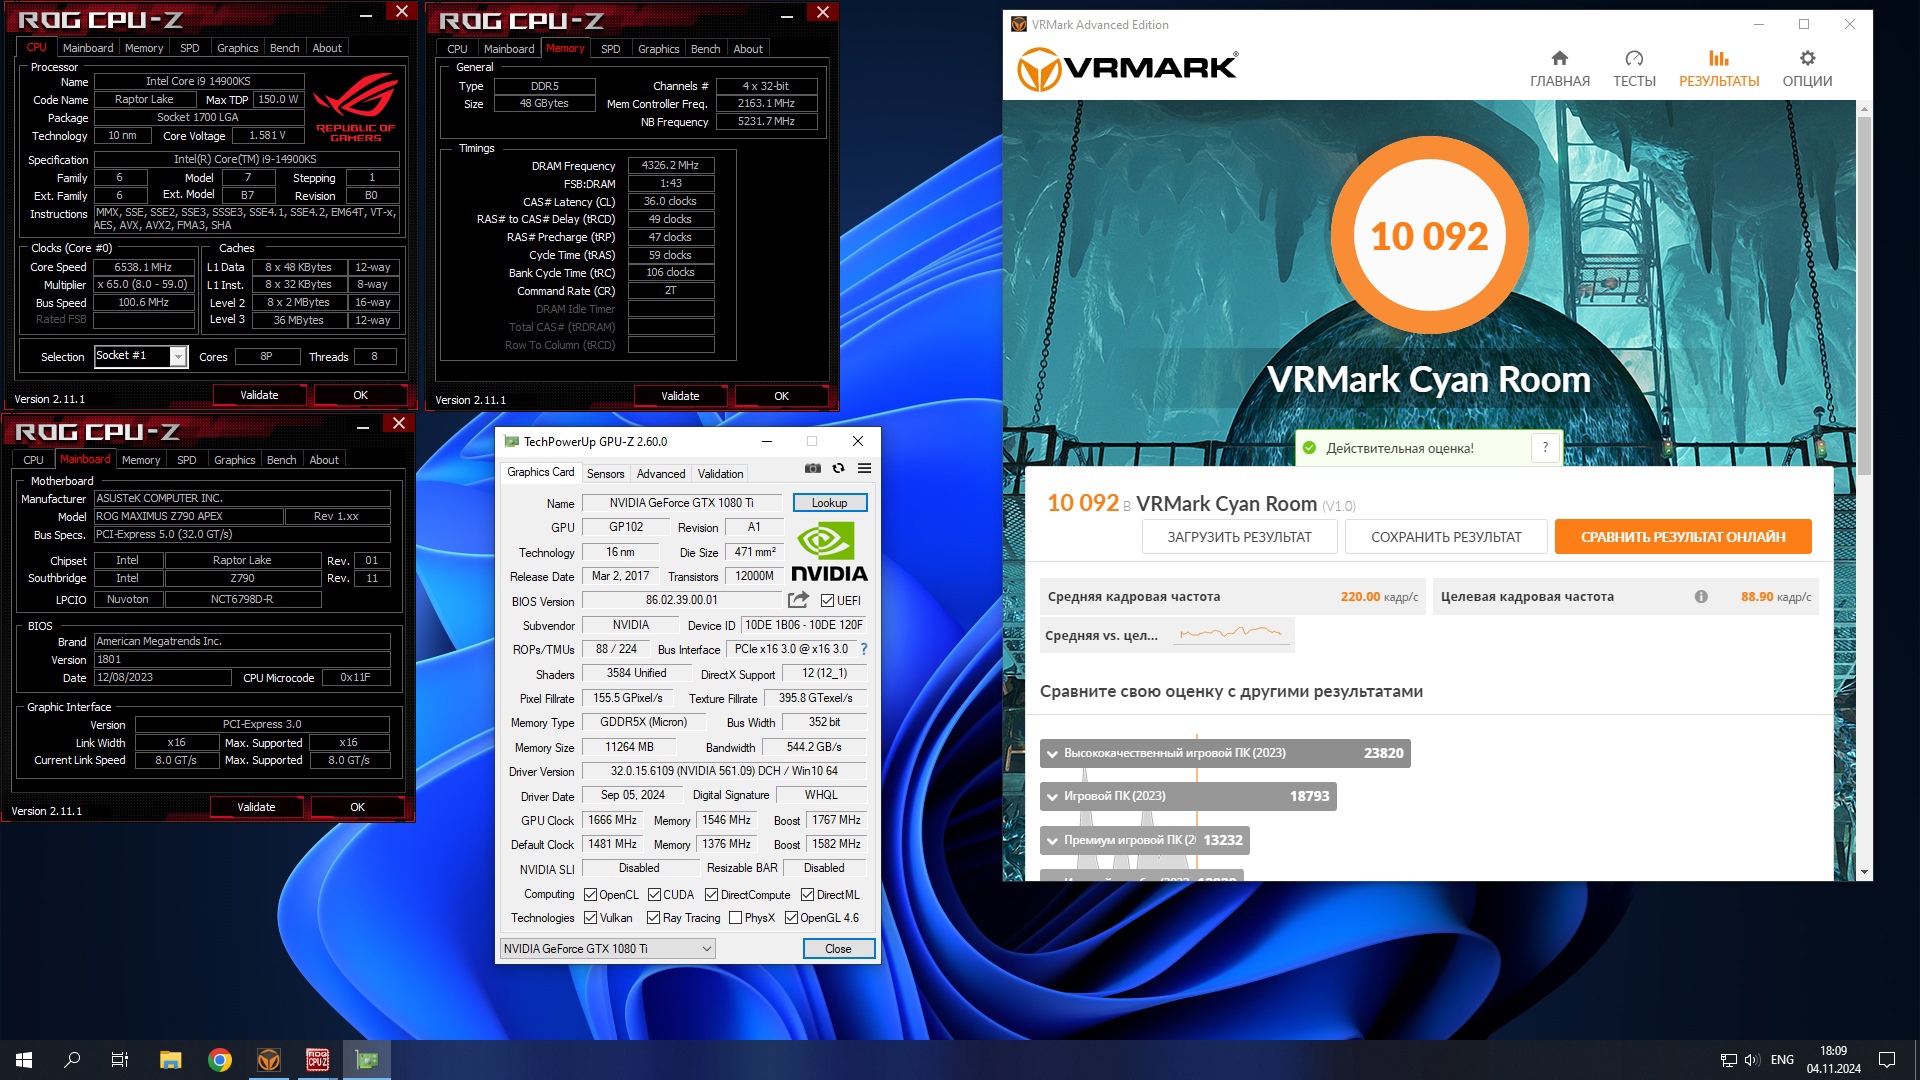1920x1080 pixels.
Task: Toggle the Vulkan checkbox
Action: pos(590,918)
